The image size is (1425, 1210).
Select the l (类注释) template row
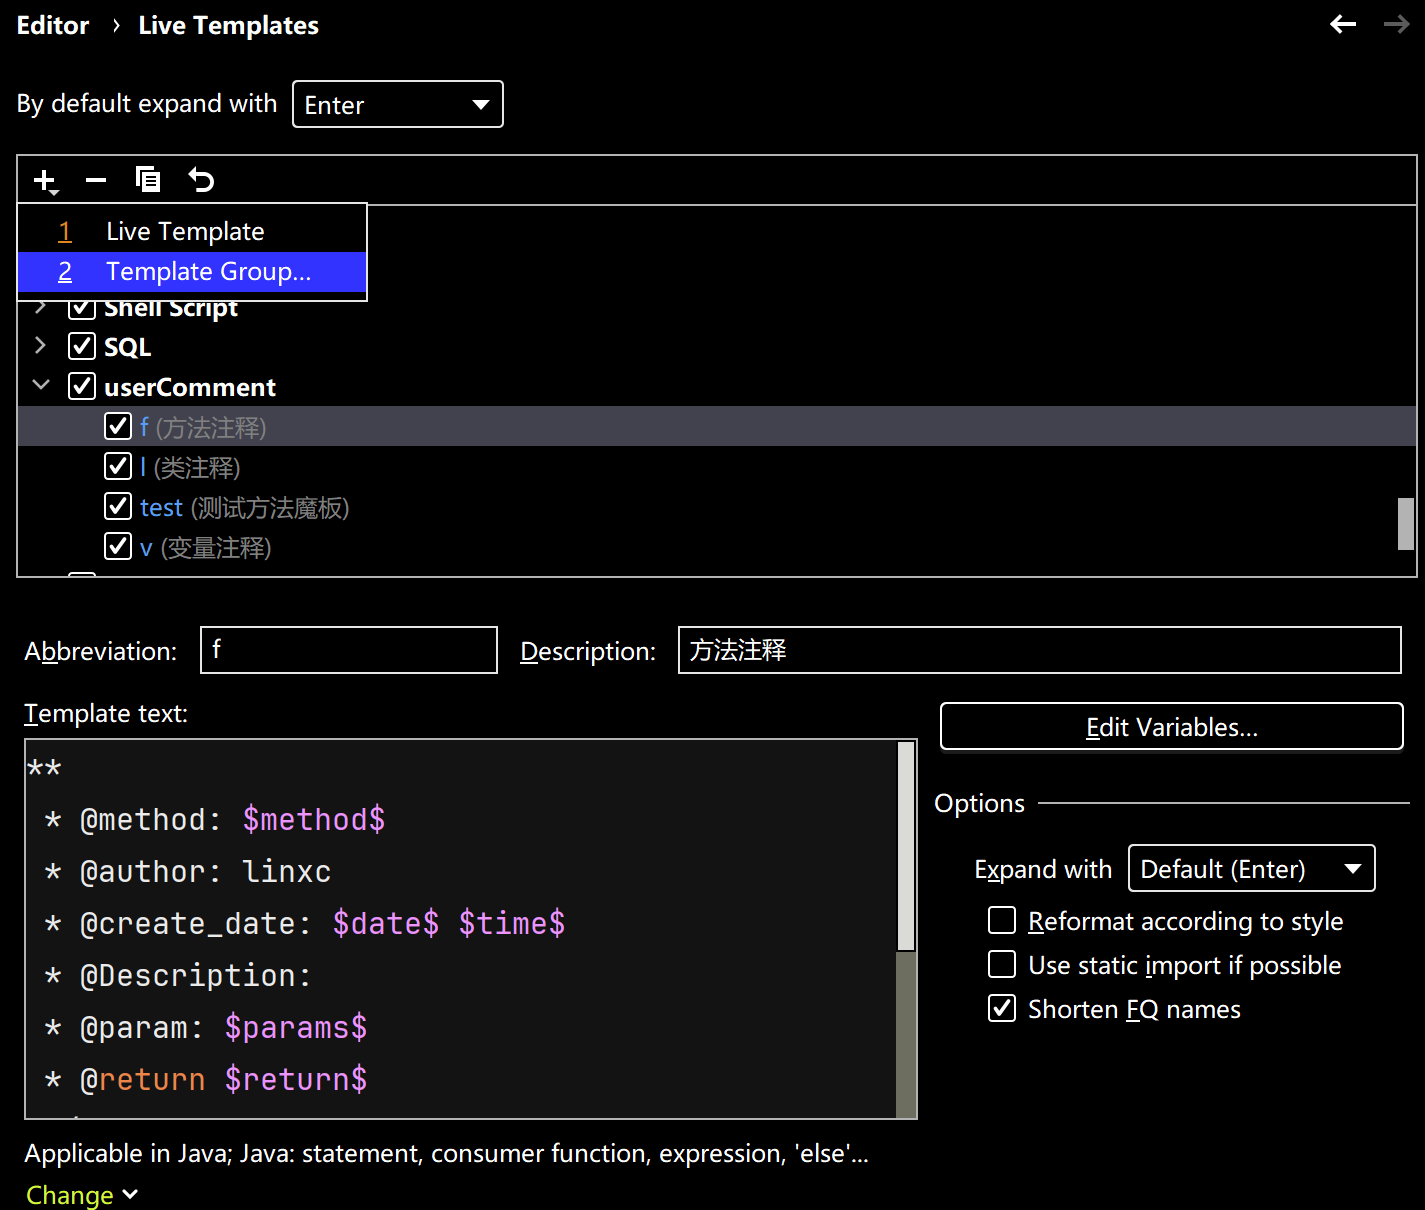[x=717, y=466]
